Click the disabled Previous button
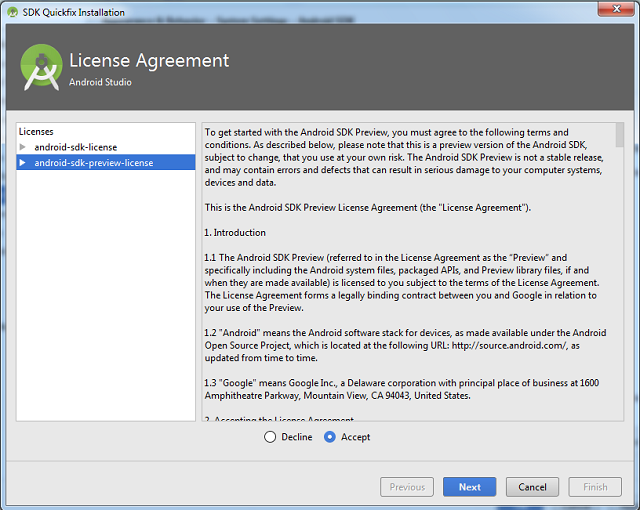The image size is (640, 510). [407, 487]
